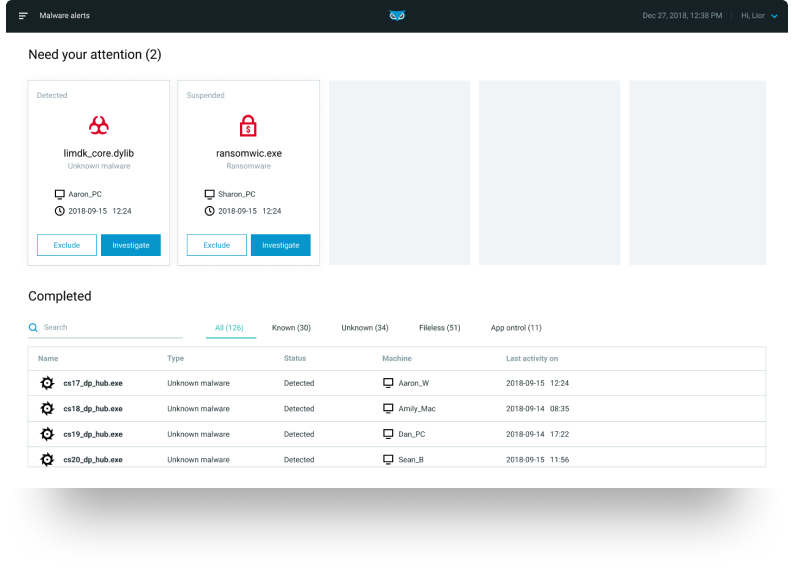The image size is (792, 570).
Task: Click the search magnifier icon
Action: coord(33,327)
